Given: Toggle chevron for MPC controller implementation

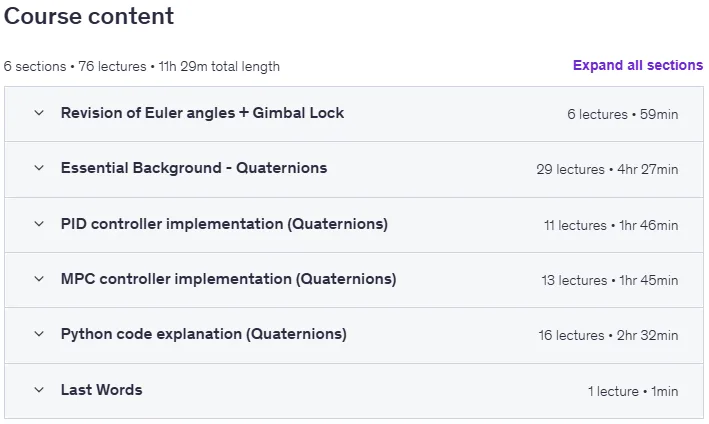Looking at the screenshot, I should click(39, 279).
